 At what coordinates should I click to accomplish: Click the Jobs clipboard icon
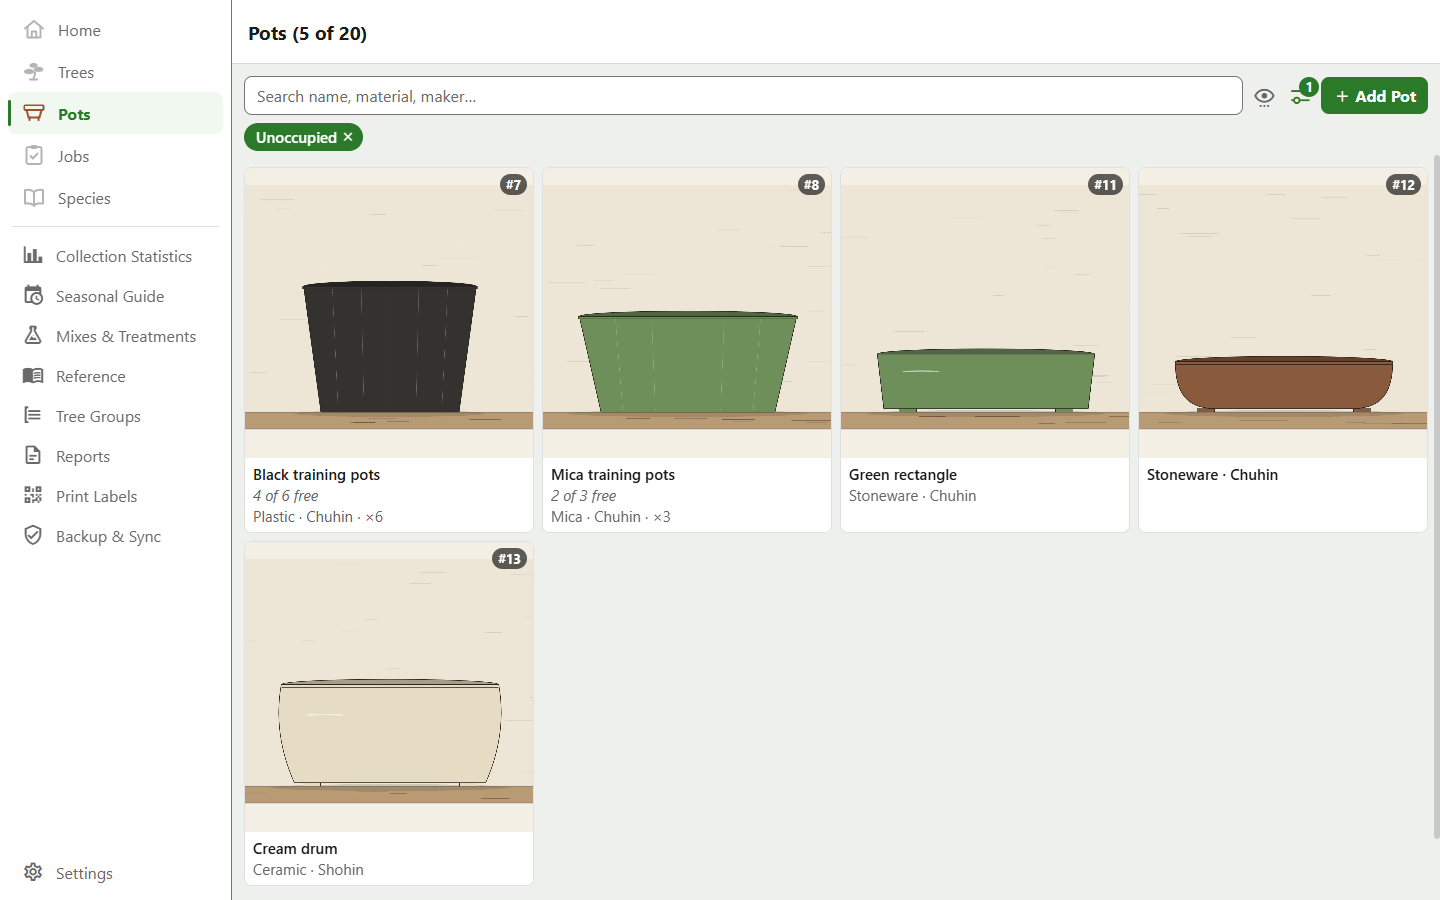point(34,156)
